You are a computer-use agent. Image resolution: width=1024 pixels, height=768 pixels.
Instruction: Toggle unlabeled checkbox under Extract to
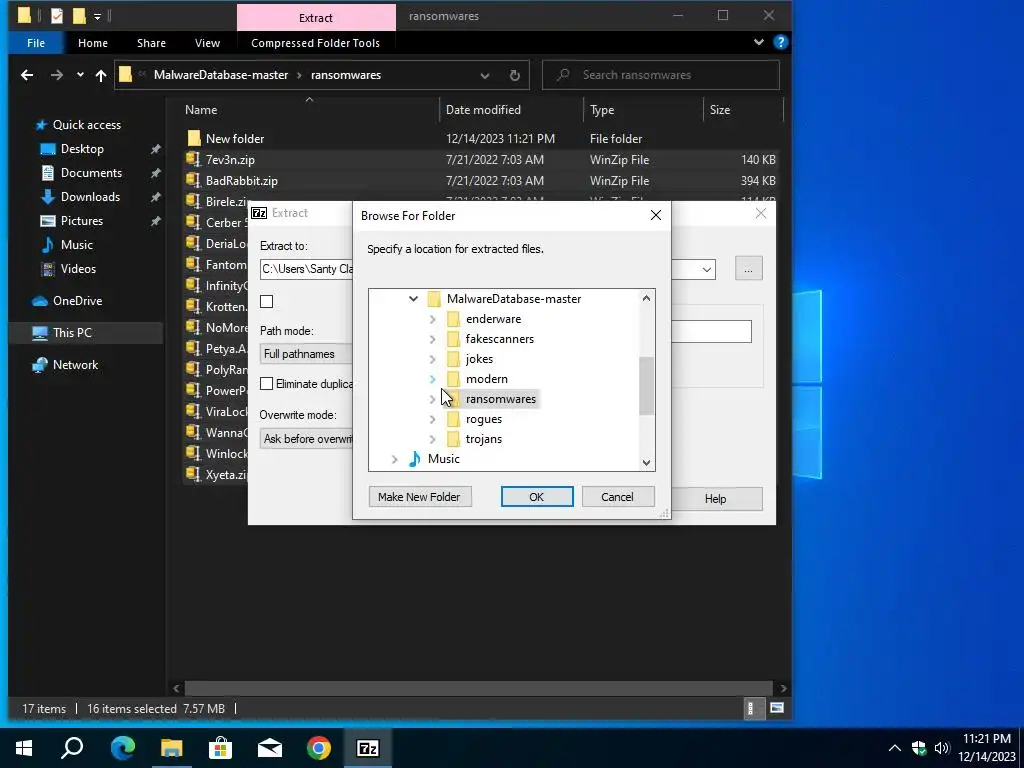[266, 302]
